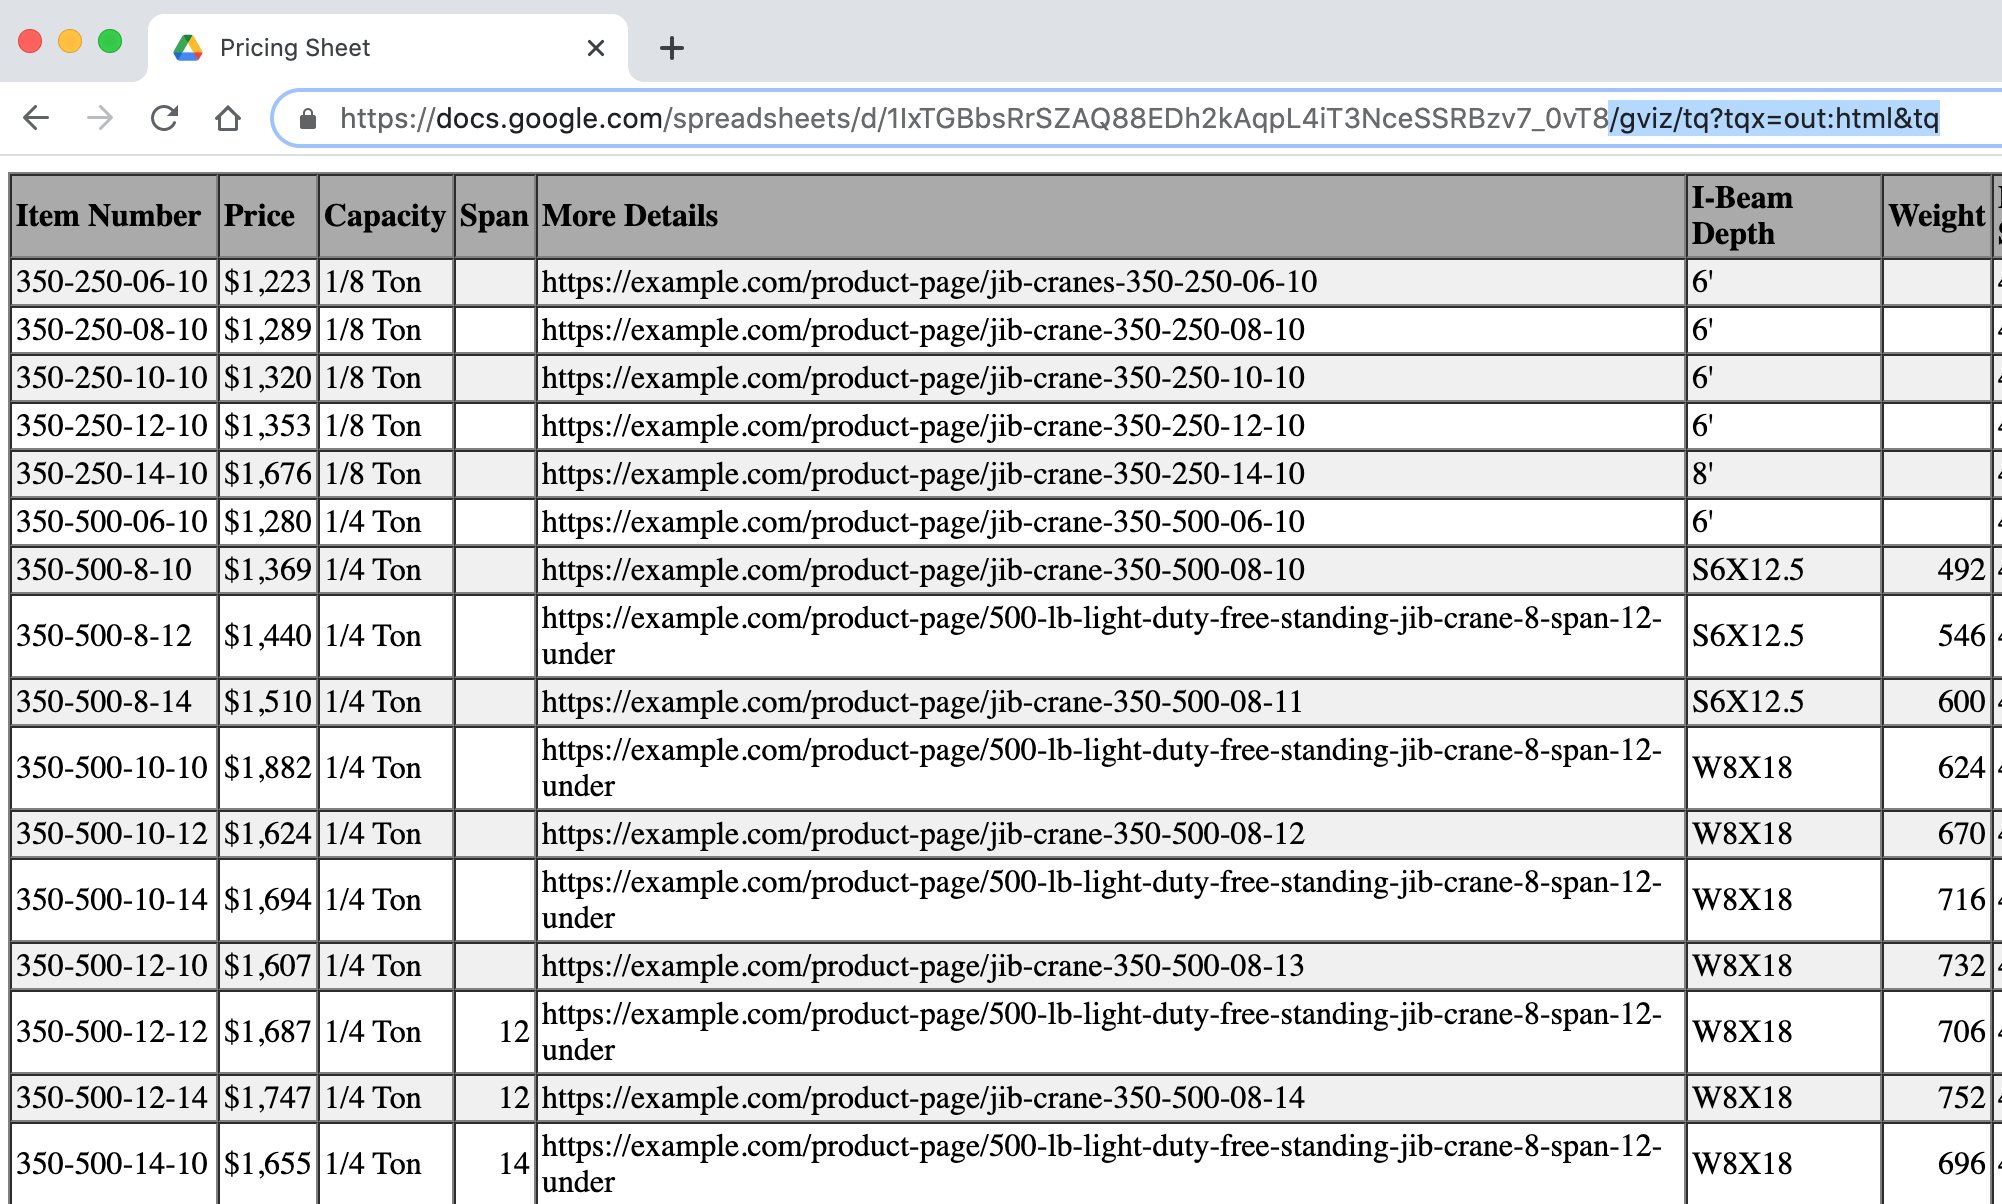Click the browser back arrow

(36, 118)
